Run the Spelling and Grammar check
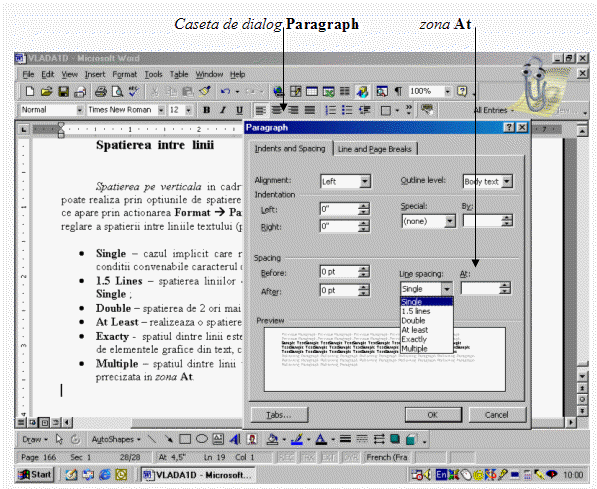This screenshot has height=489, width=597. tap(134, 91)
